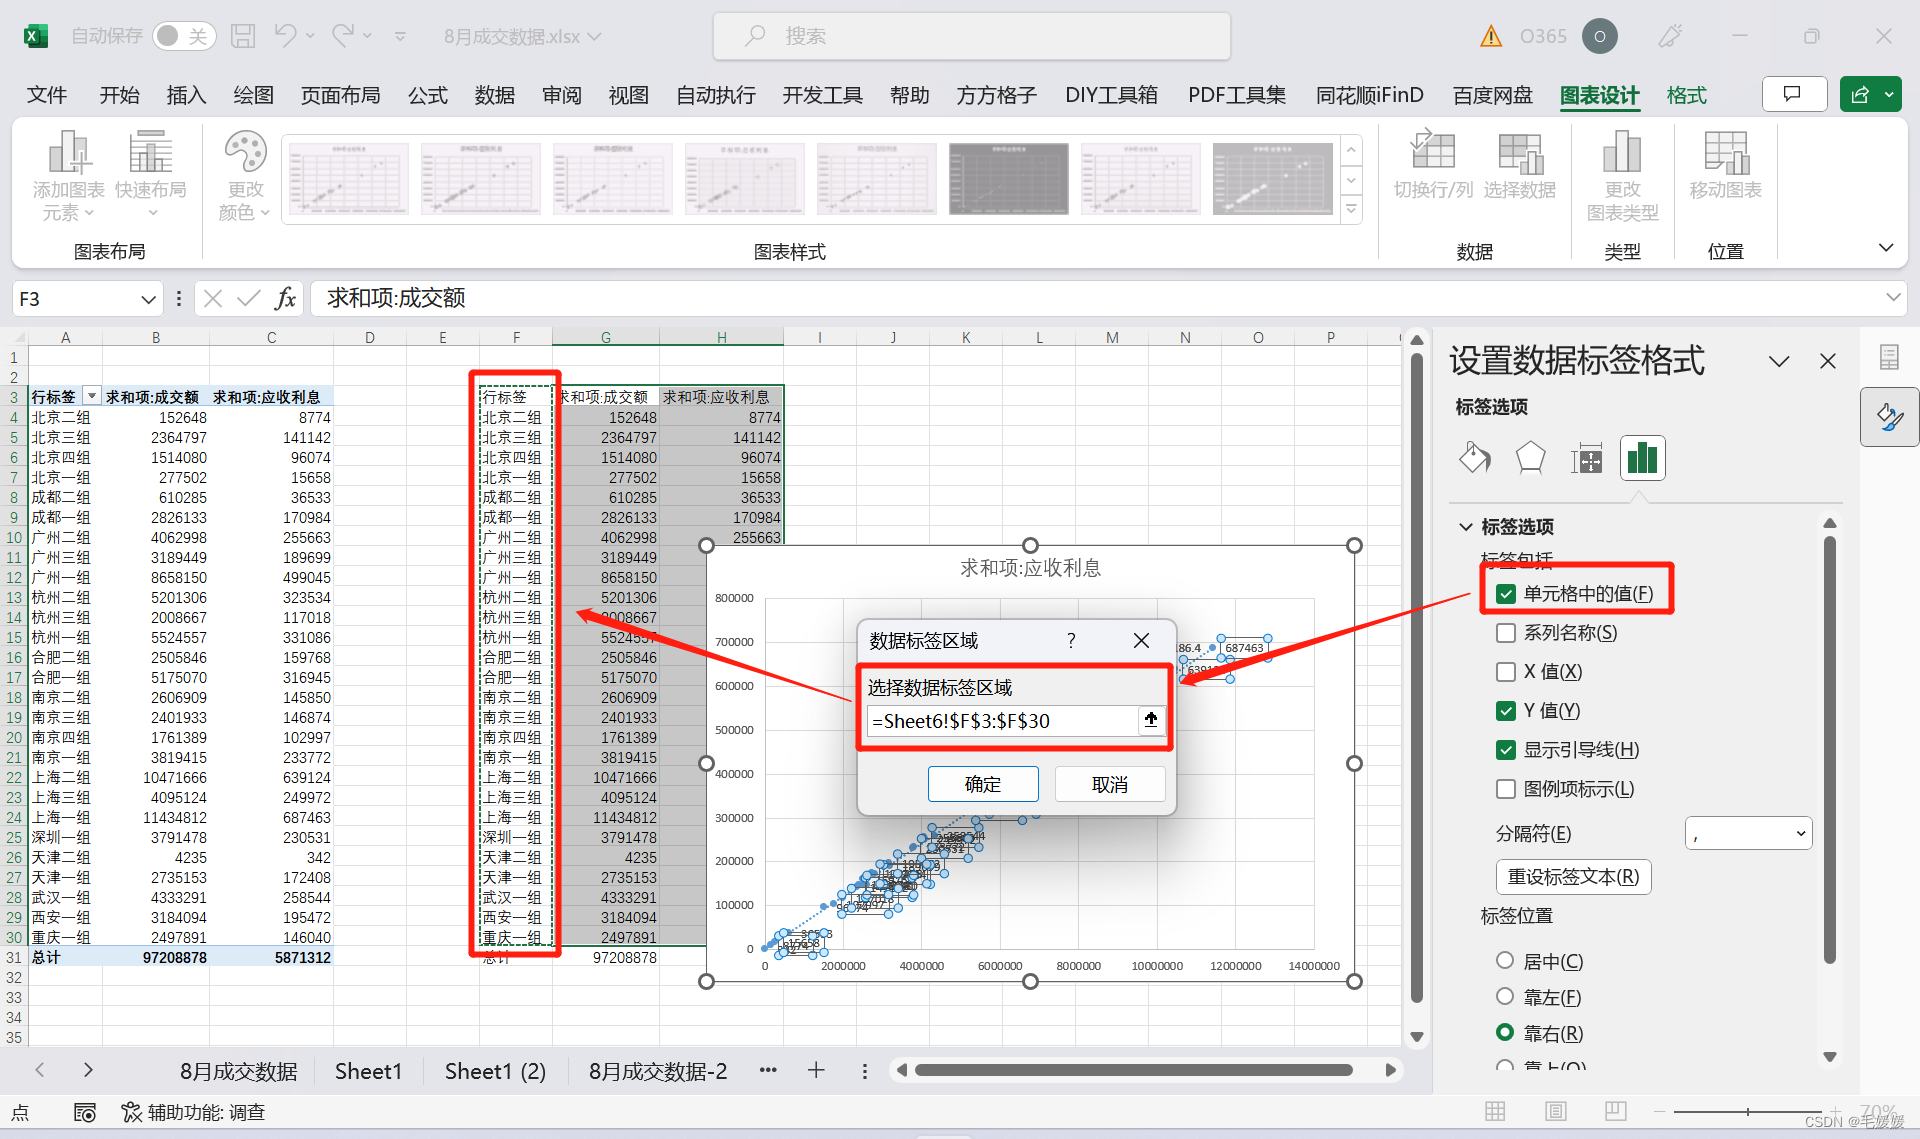Screen dimensions: 1920x1139
Task: Uncheck 显示引导线(H) checkbox
Action: 1506,750
